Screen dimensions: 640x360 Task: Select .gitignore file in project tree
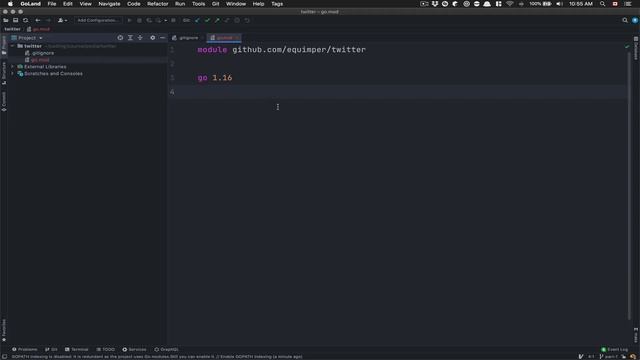[x=42, y=53]
